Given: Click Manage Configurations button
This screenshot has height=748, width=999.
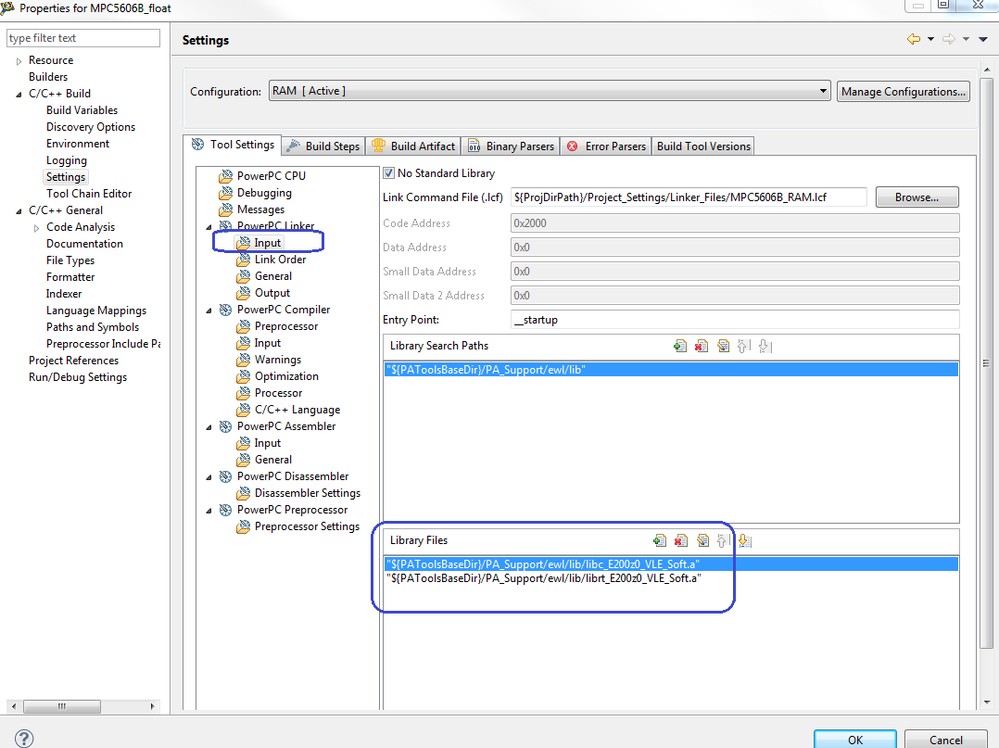Looking at the screenshot, I should (903, 92).
